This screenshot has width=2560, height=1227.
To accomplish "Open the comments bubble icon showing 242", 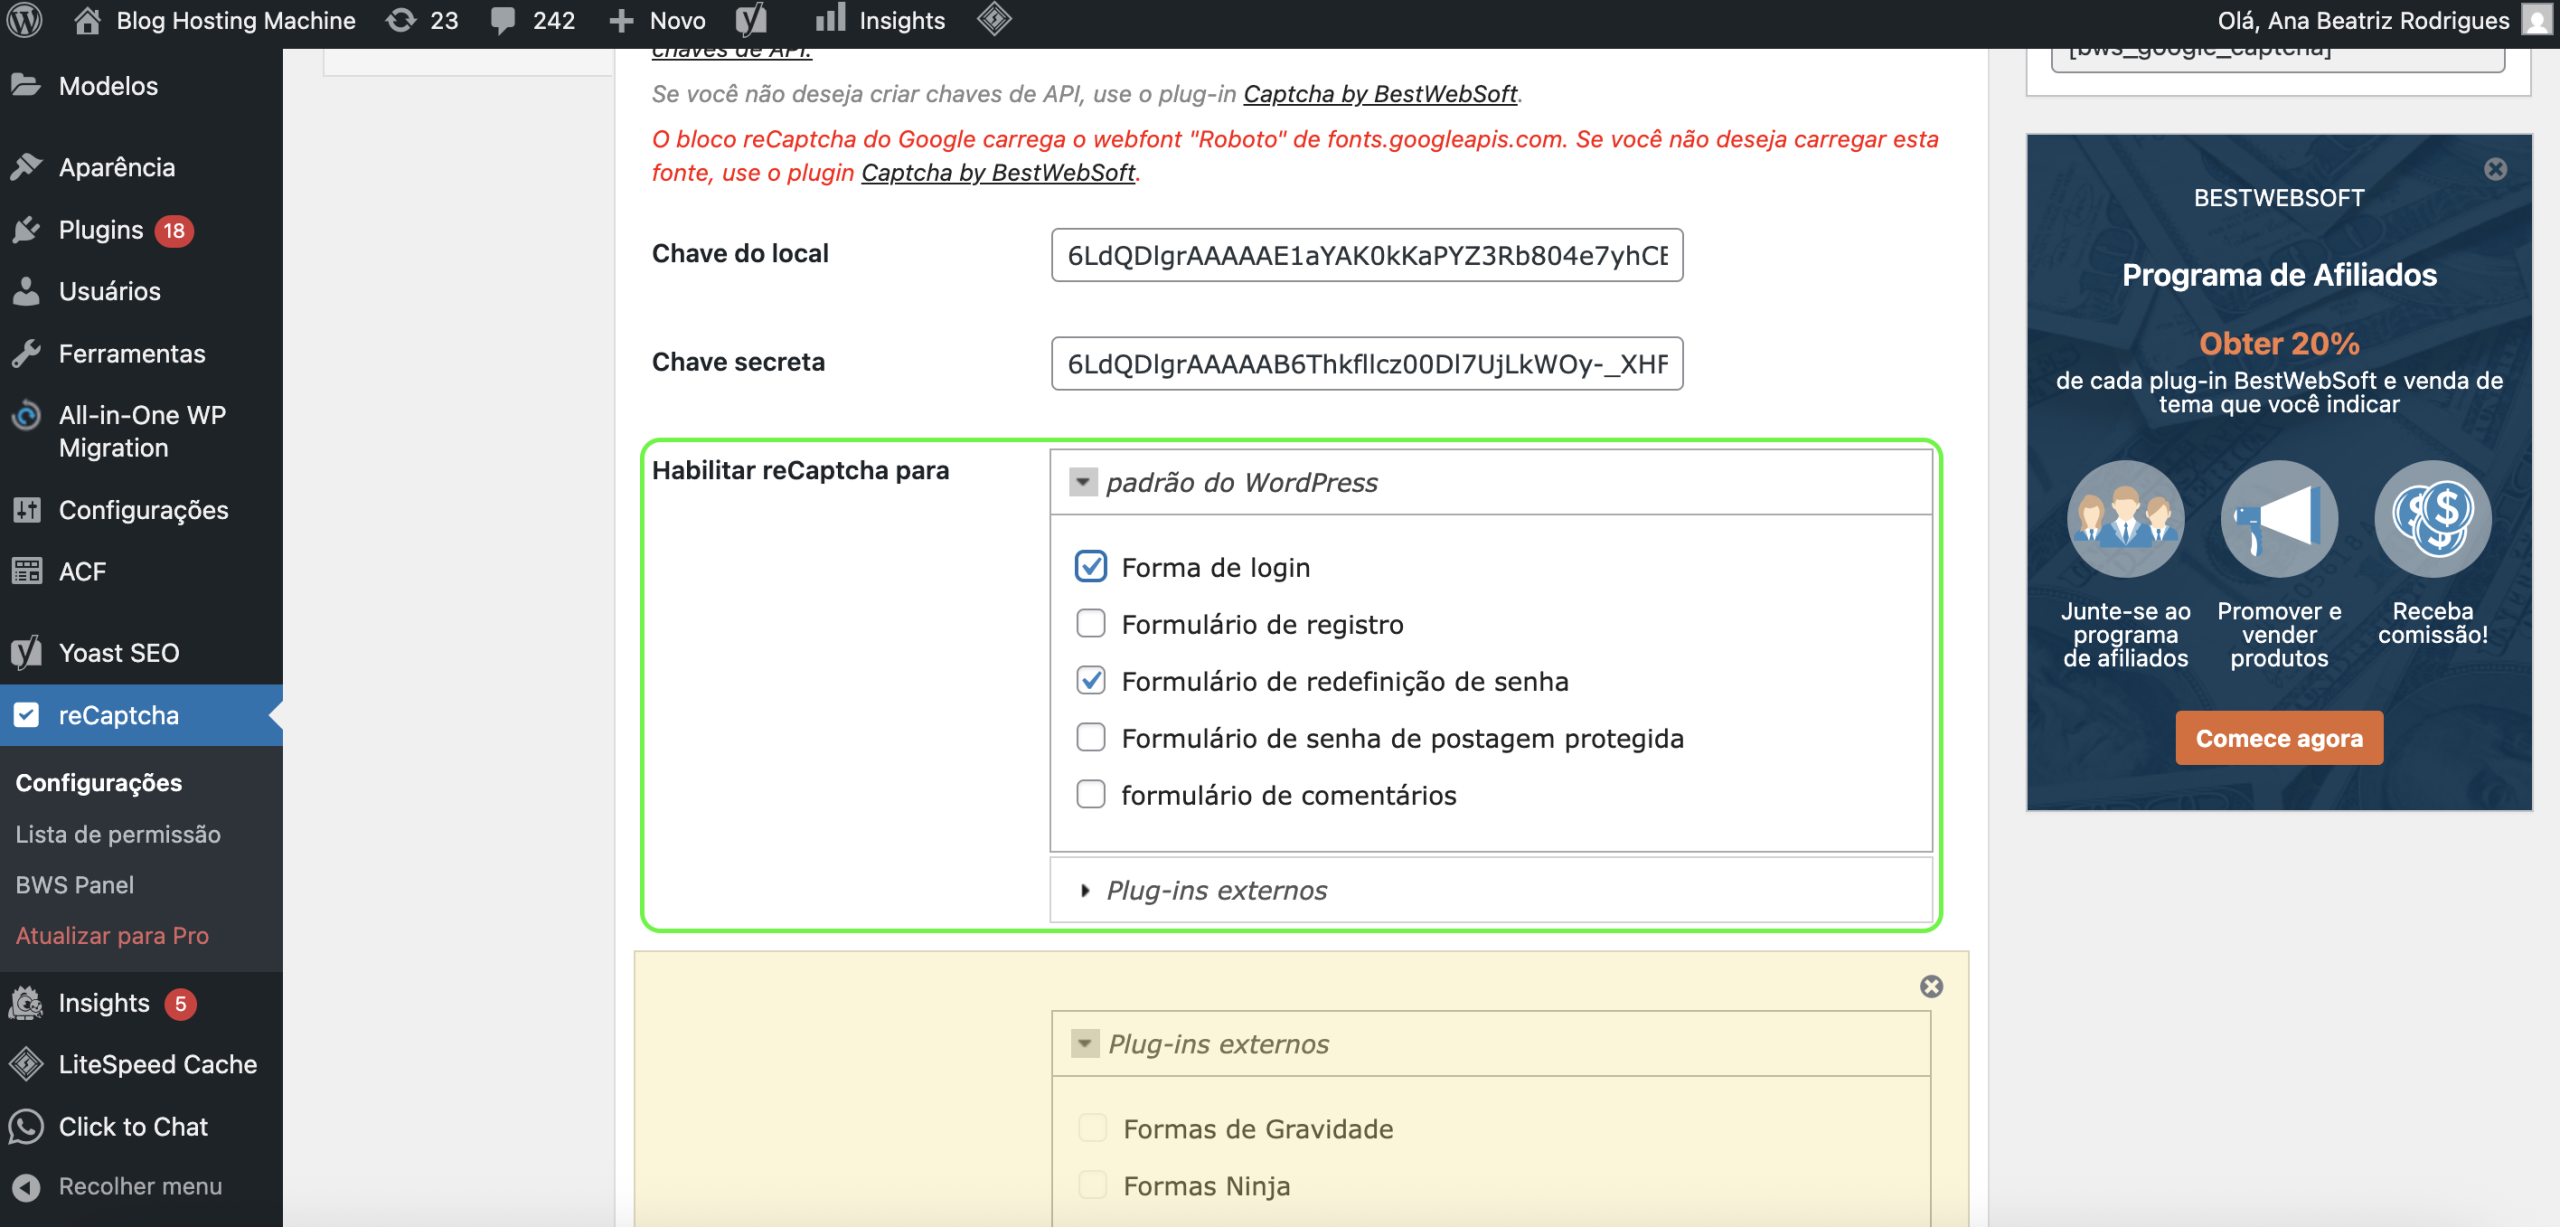I will [503, 21].
